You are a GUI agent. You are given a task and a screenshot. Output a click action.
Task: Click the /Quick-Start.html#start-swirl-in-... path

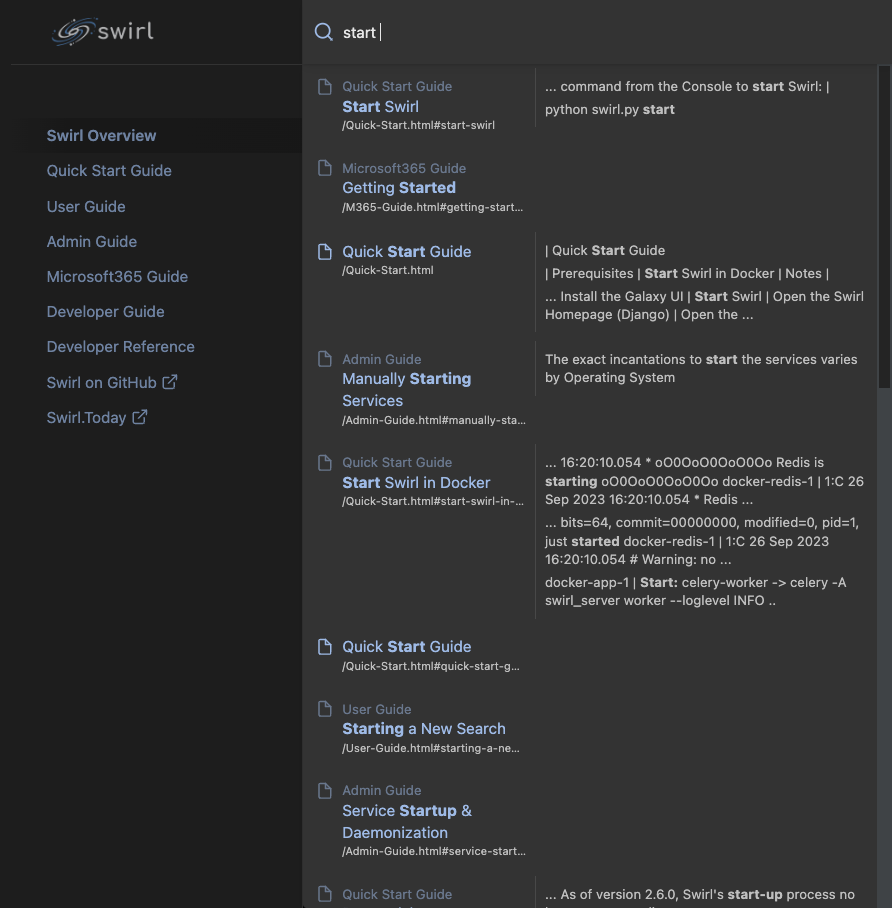(433, 501)
